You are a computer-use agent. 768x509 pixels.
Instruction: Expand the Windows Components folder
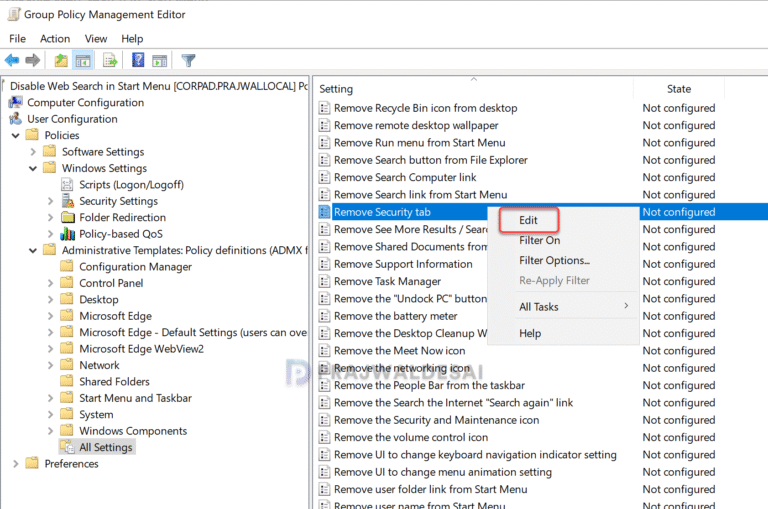point(50,431)
